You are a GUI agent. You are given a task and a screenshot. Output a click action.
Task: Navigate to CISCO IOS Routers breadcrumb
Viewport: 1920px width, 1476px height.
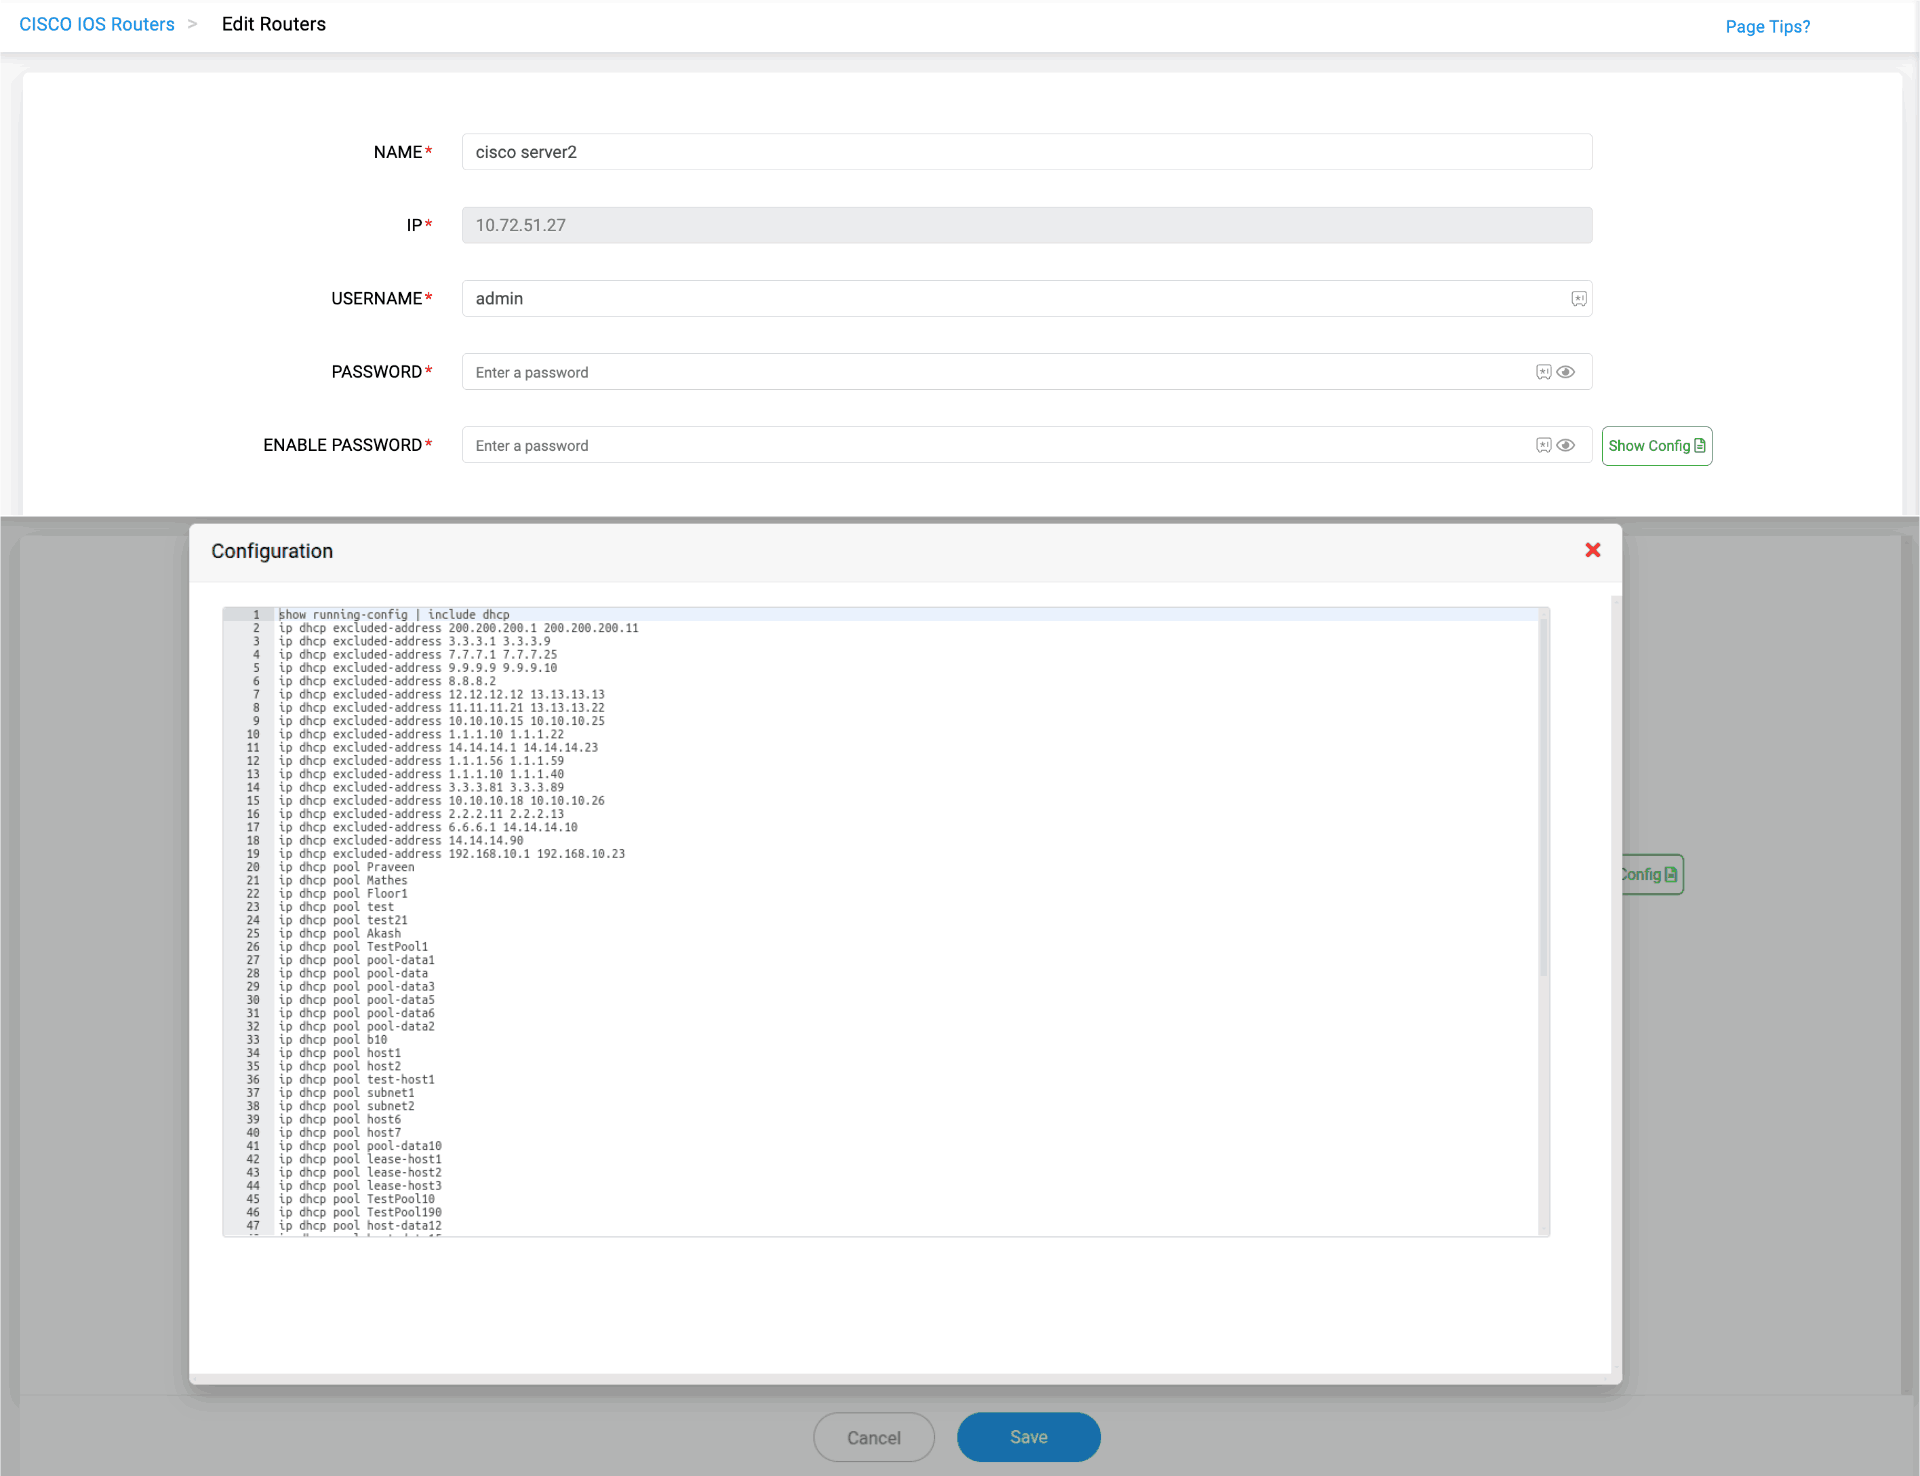[x=96, y=24]
